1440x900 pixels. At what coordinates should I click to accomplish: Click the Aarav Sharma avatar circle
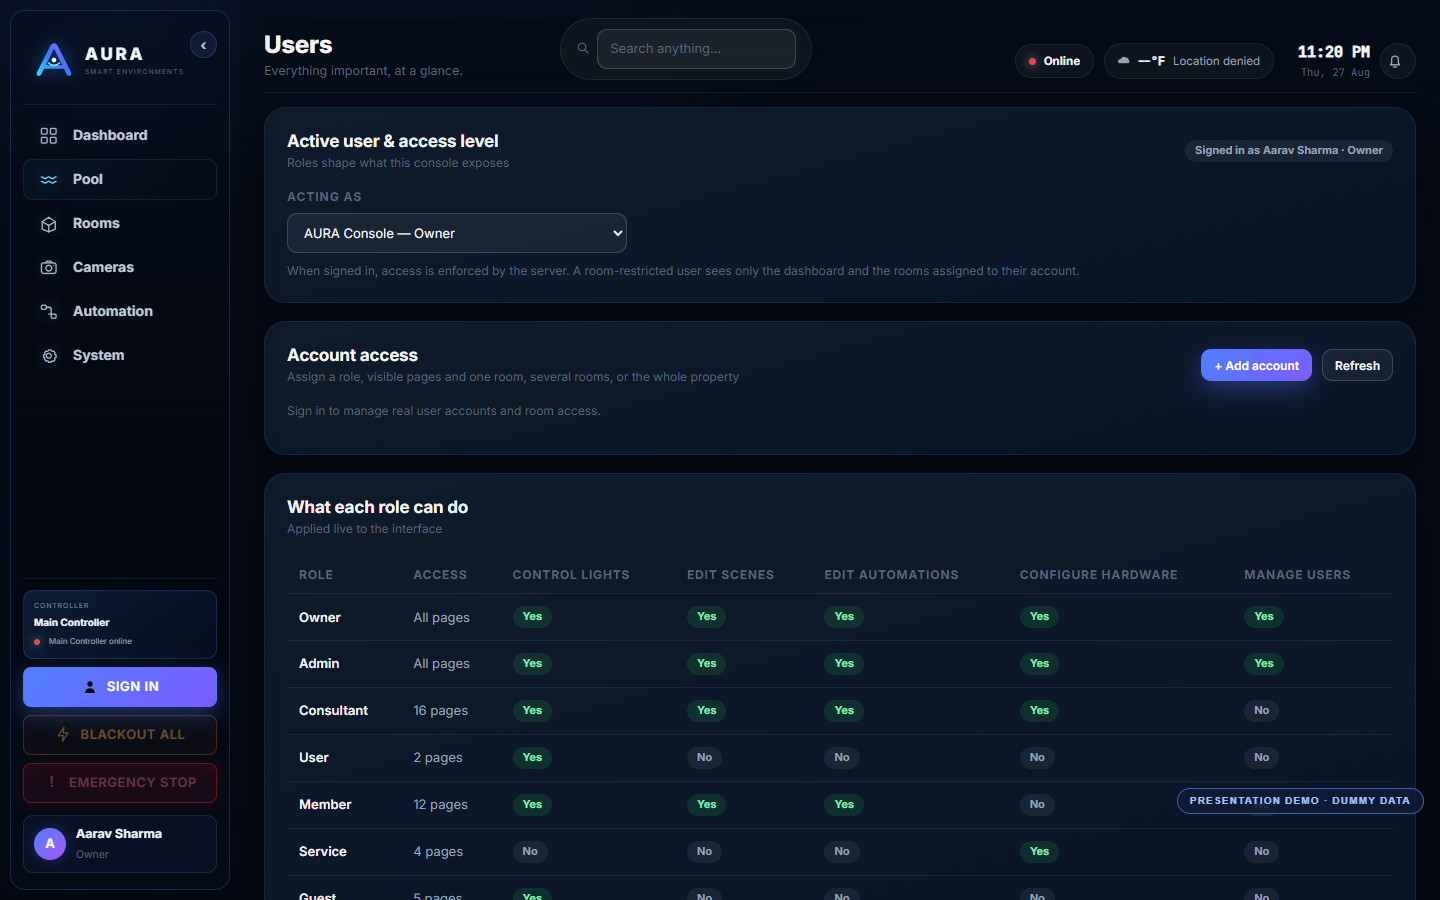pyautogui.click(x=50, y=844)
